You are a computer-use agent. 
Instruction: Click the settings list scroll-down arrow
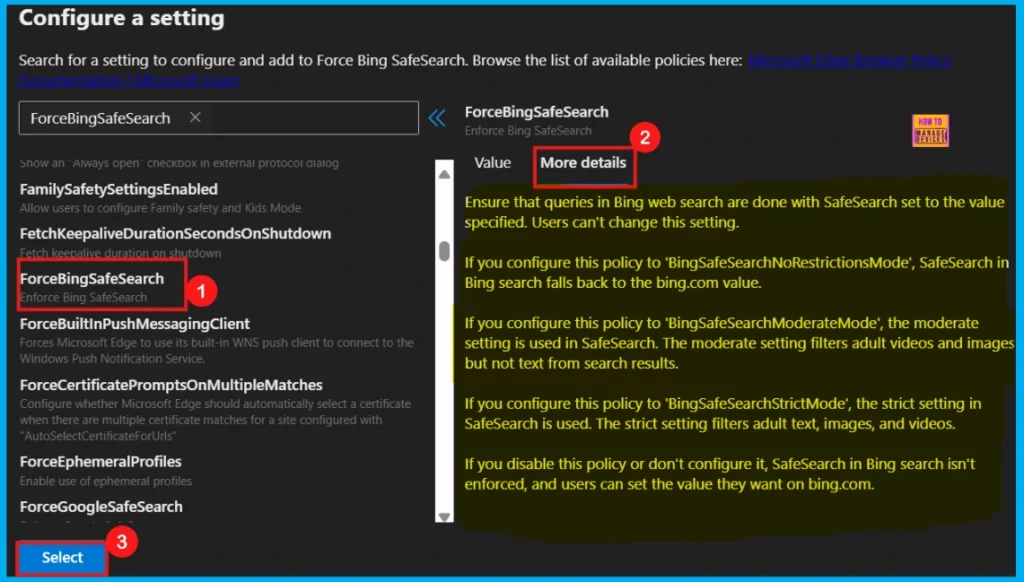[444, 517]
